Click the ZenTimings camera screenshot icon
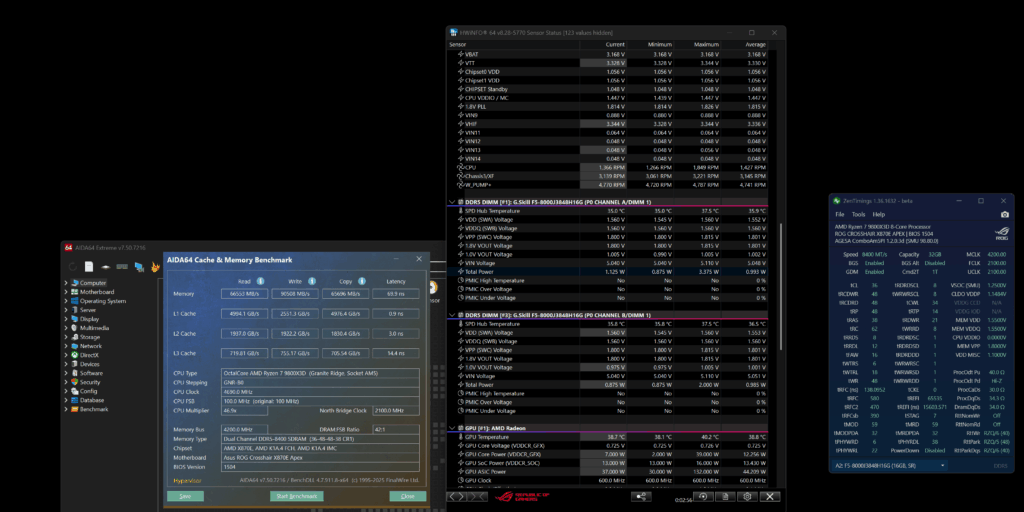The height and width of the screenshot is (512, 1024). click(1004, 214)
